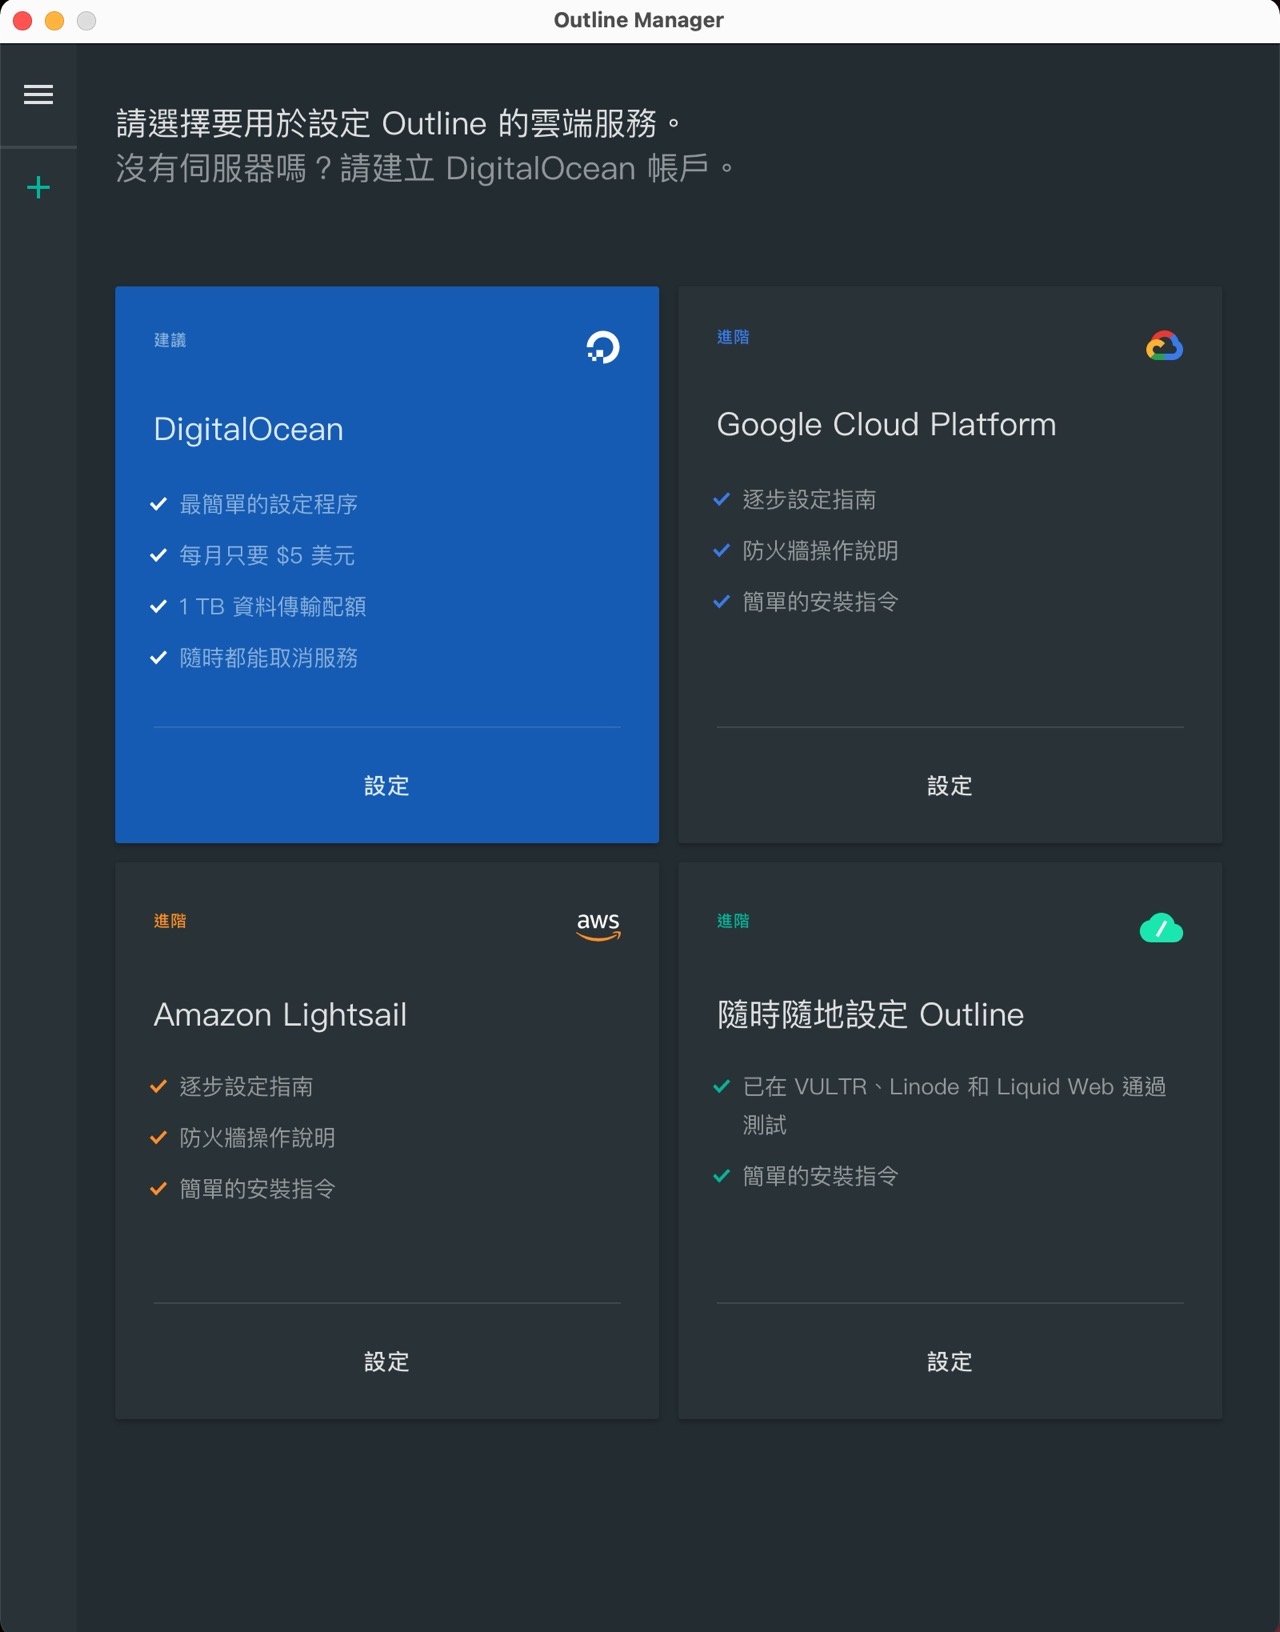Minimize the Outline Manager window
The height and width of the screenshot is (1632, 1280).
click(x=54, y=20)
